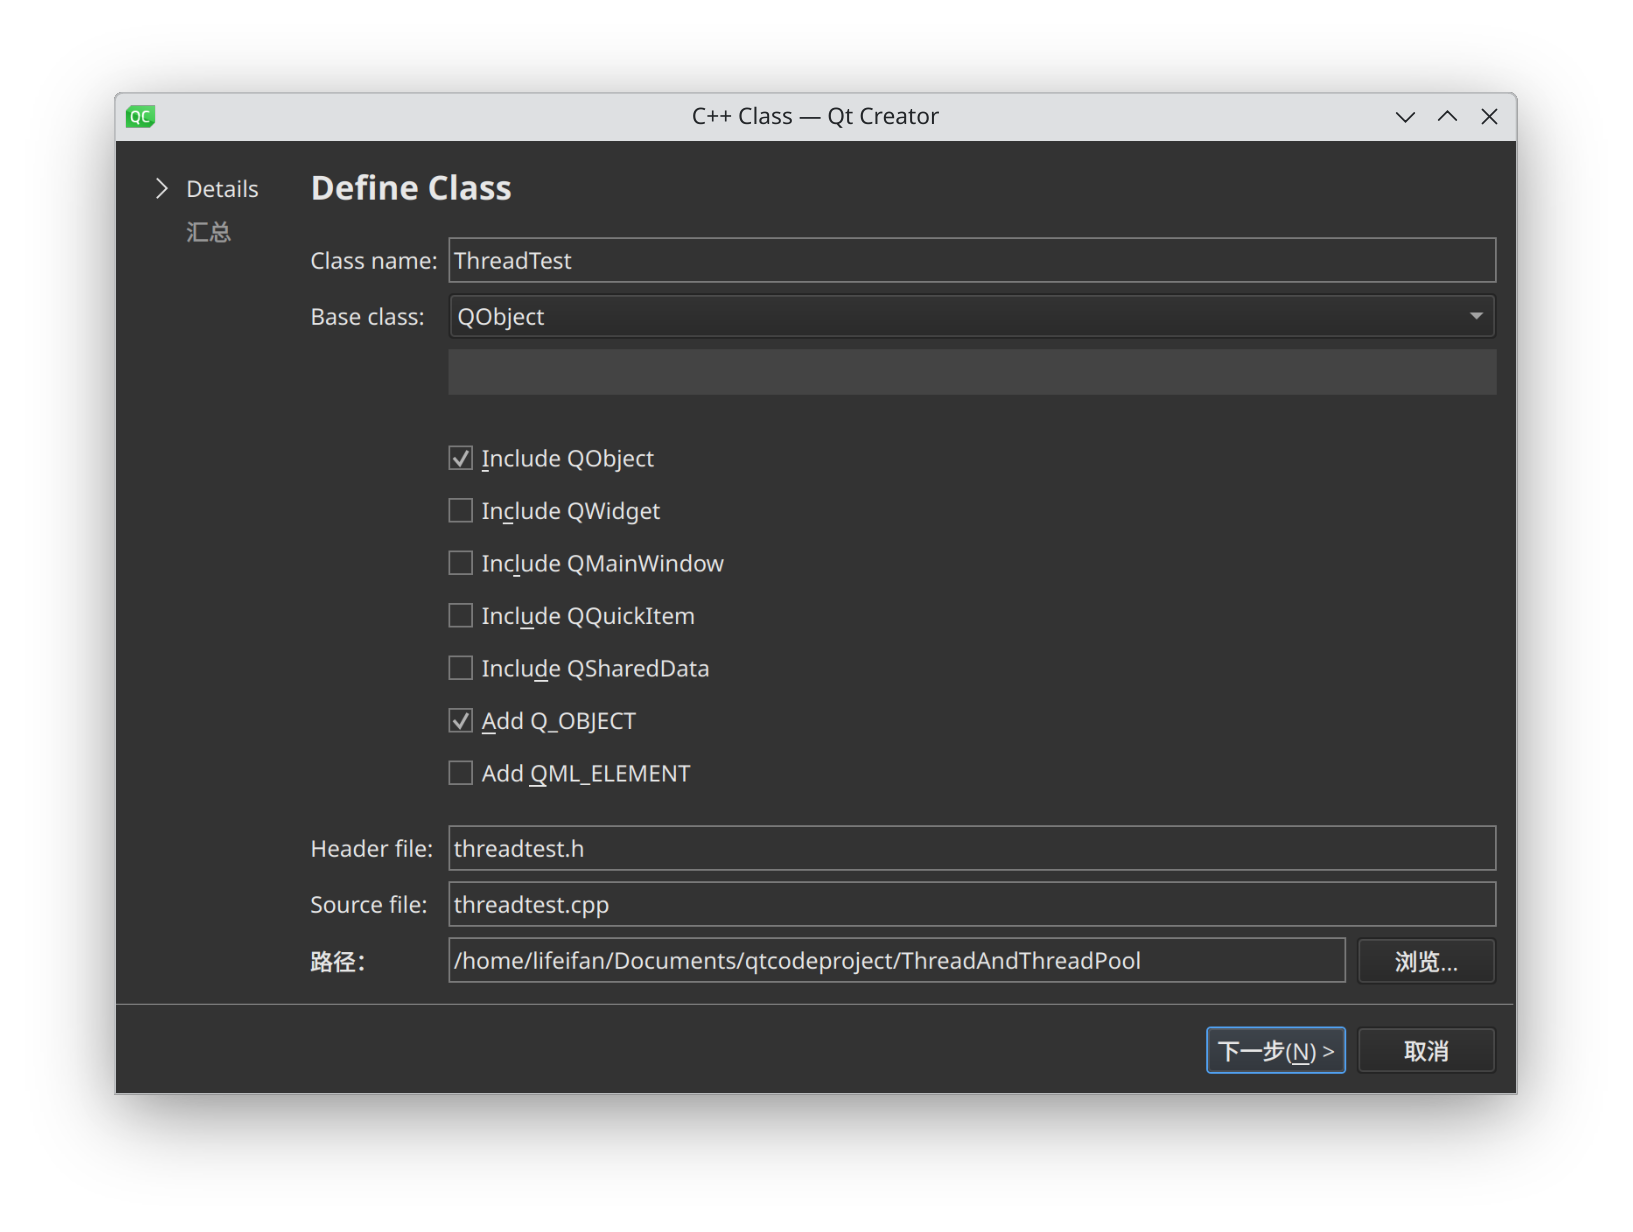Click the Details step chevron arrow
Screen dimensions: 1633x1232
162,188
